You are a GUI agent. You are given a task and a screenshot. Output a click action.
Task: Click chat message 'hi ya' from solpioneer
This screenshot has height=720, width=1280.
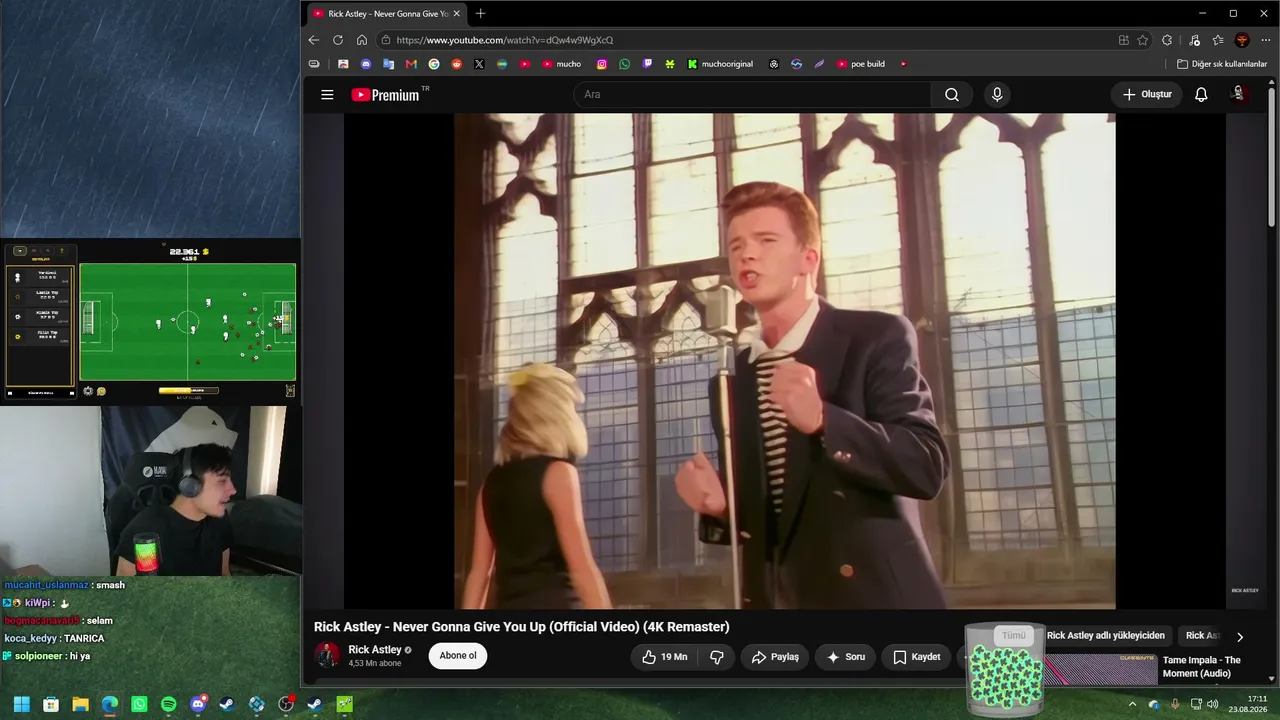click(79, 656)
